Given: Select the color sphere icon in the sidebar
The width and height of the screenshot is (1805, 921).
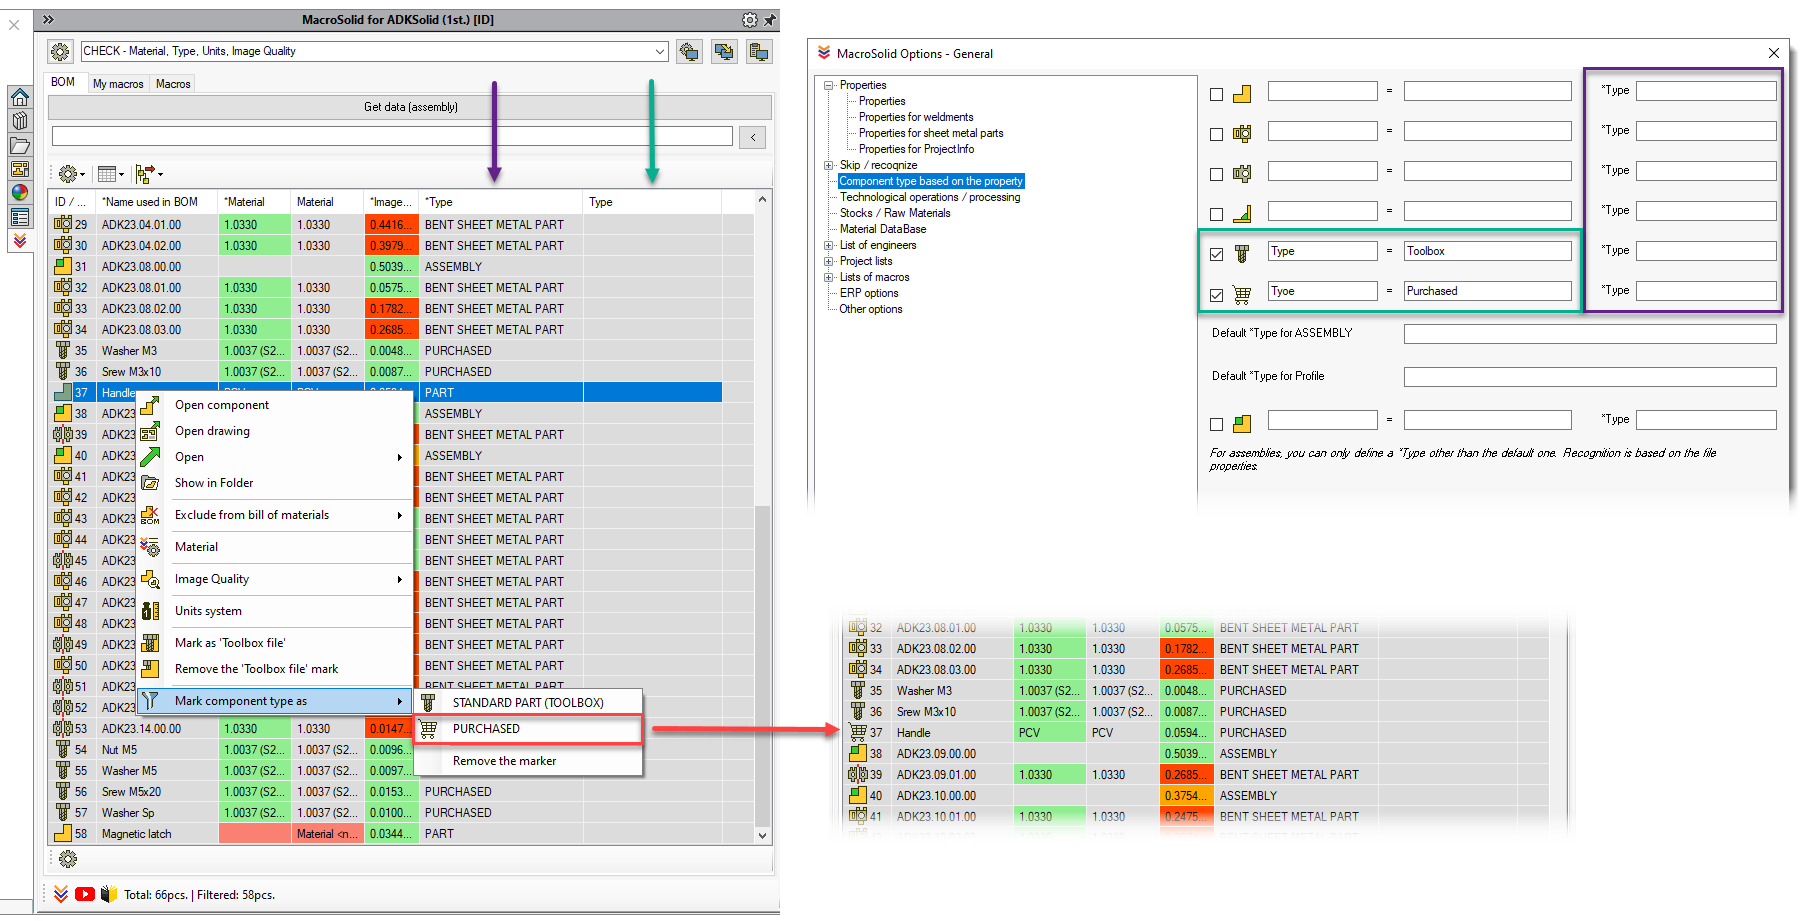Looking at the screenshot, I should (x=19, y=193).
